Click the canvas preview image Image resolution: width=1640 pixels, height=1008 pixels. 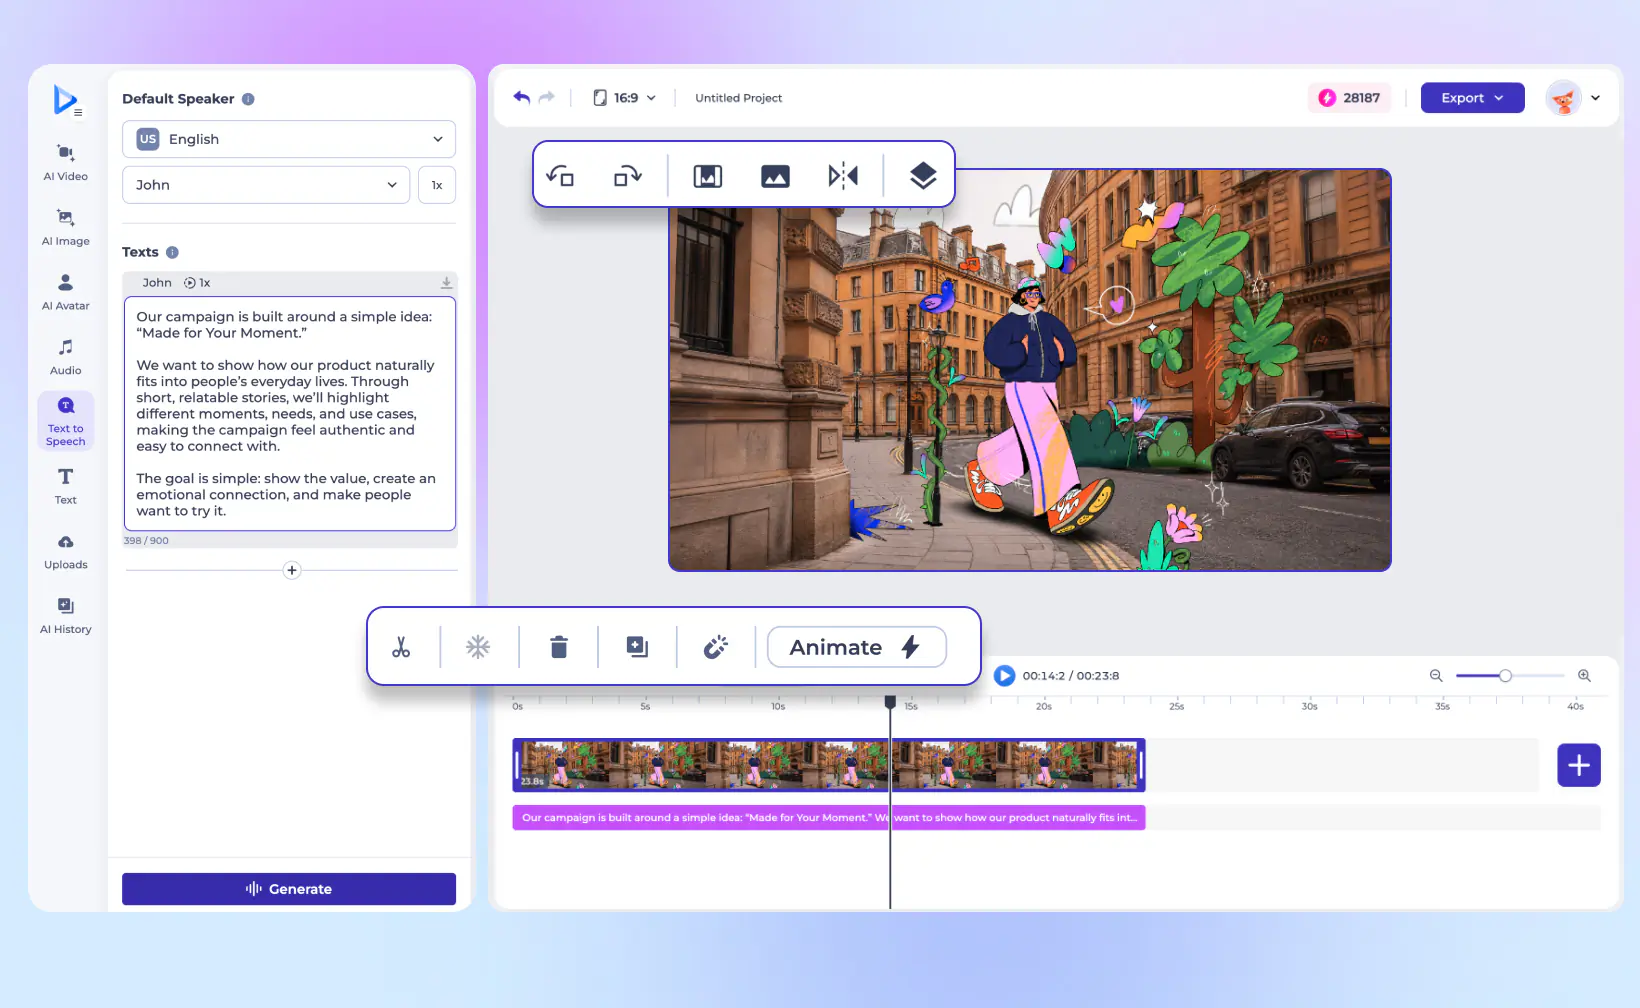click(1030, 370)
